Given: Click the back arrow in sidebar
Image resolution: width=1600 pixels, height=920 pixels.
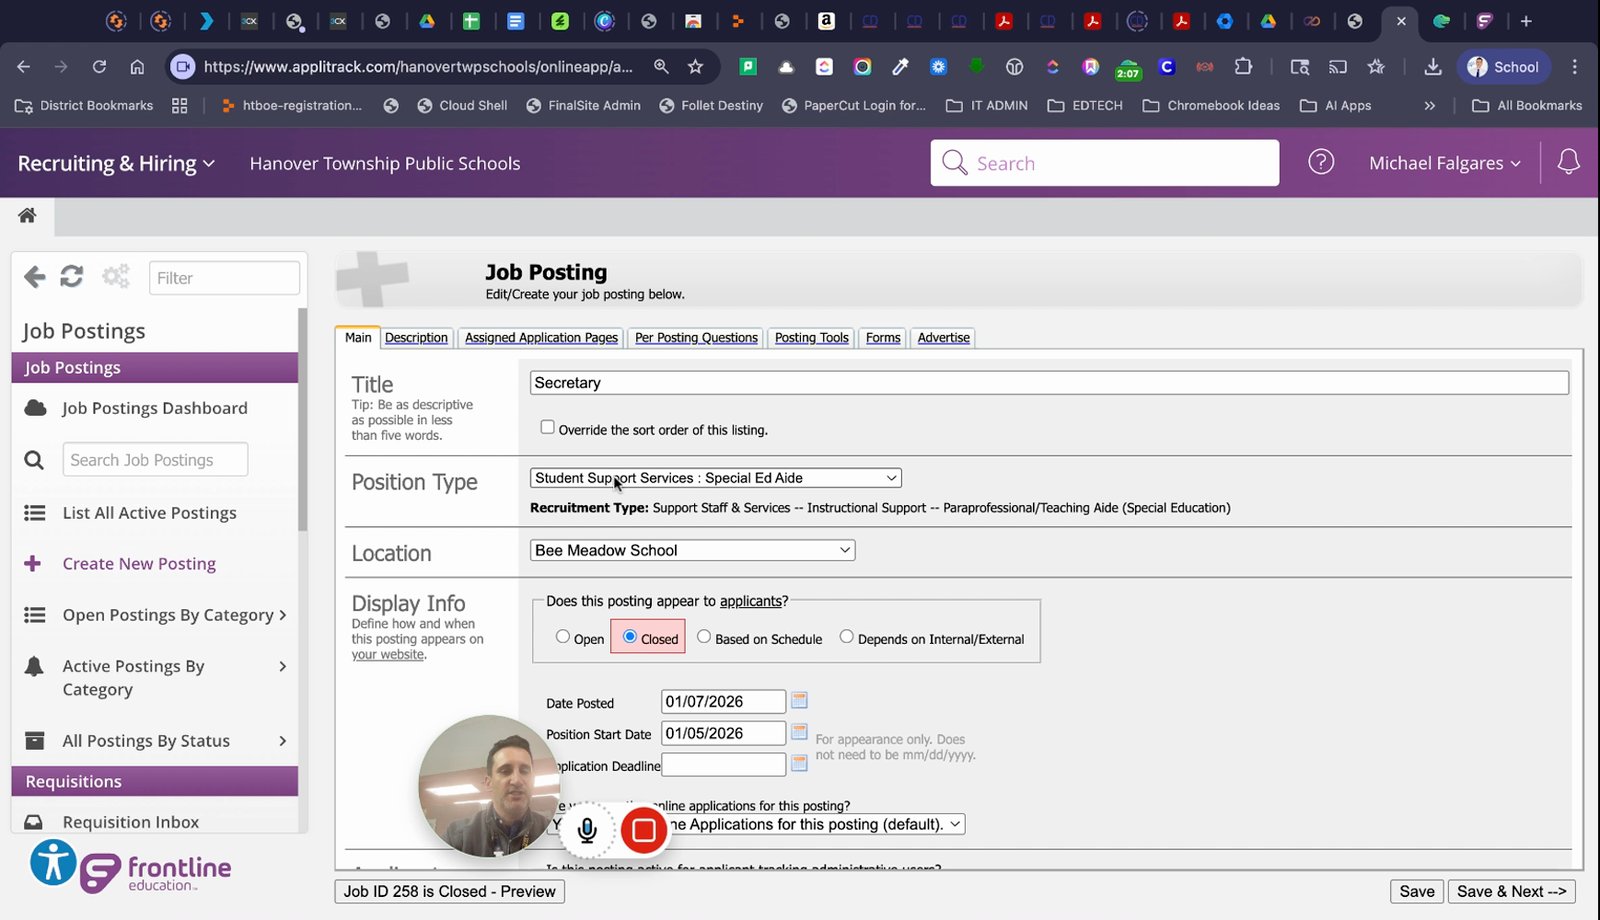Looking at the screenshot, I should [35, 277].
